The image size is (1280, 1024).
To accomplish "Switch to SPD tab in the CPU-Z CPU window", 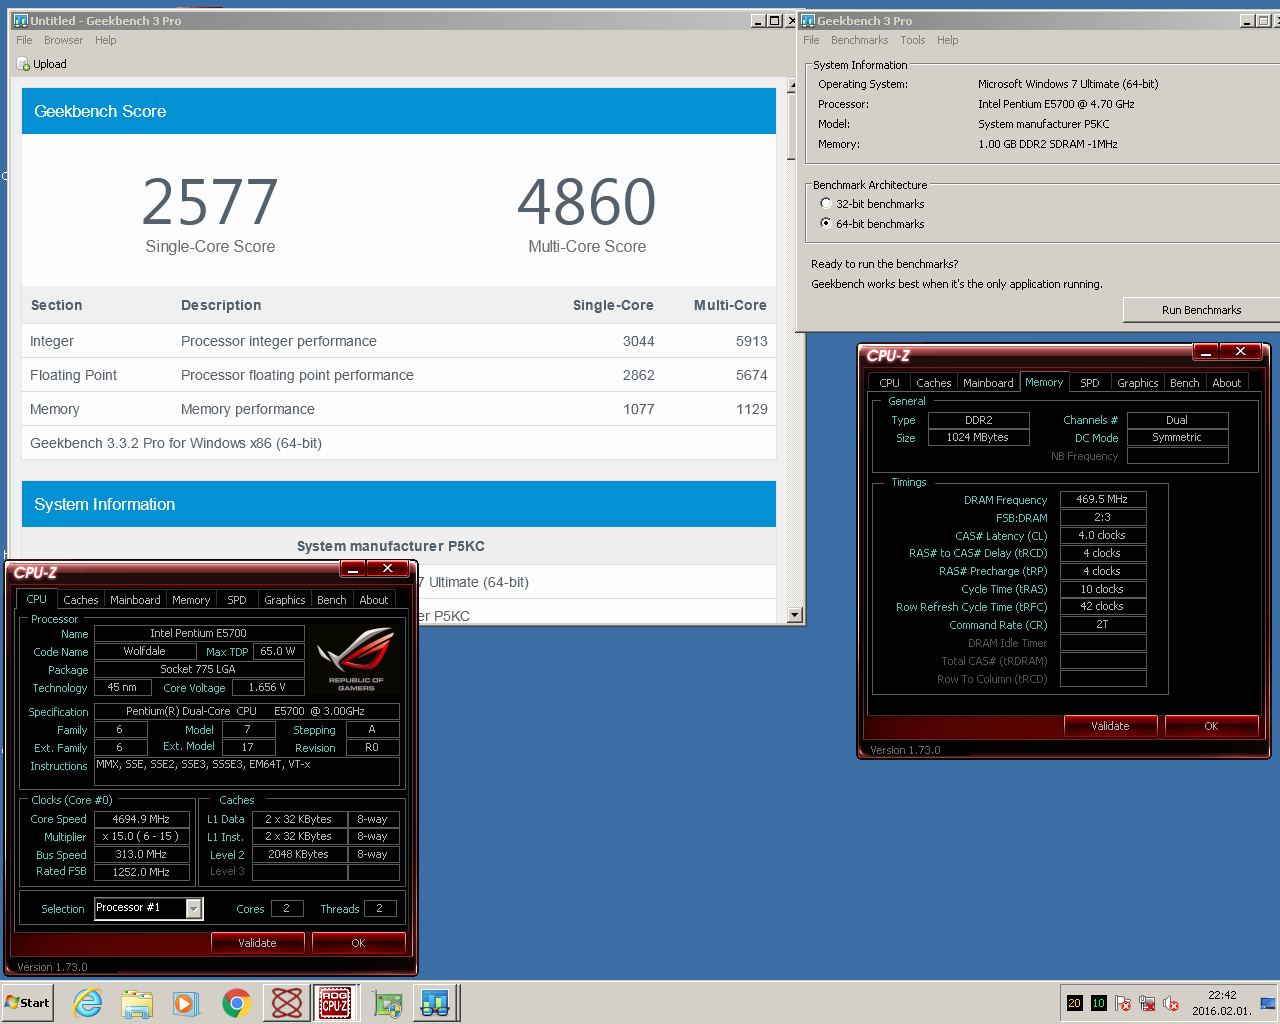I will [x=236, y=600].
